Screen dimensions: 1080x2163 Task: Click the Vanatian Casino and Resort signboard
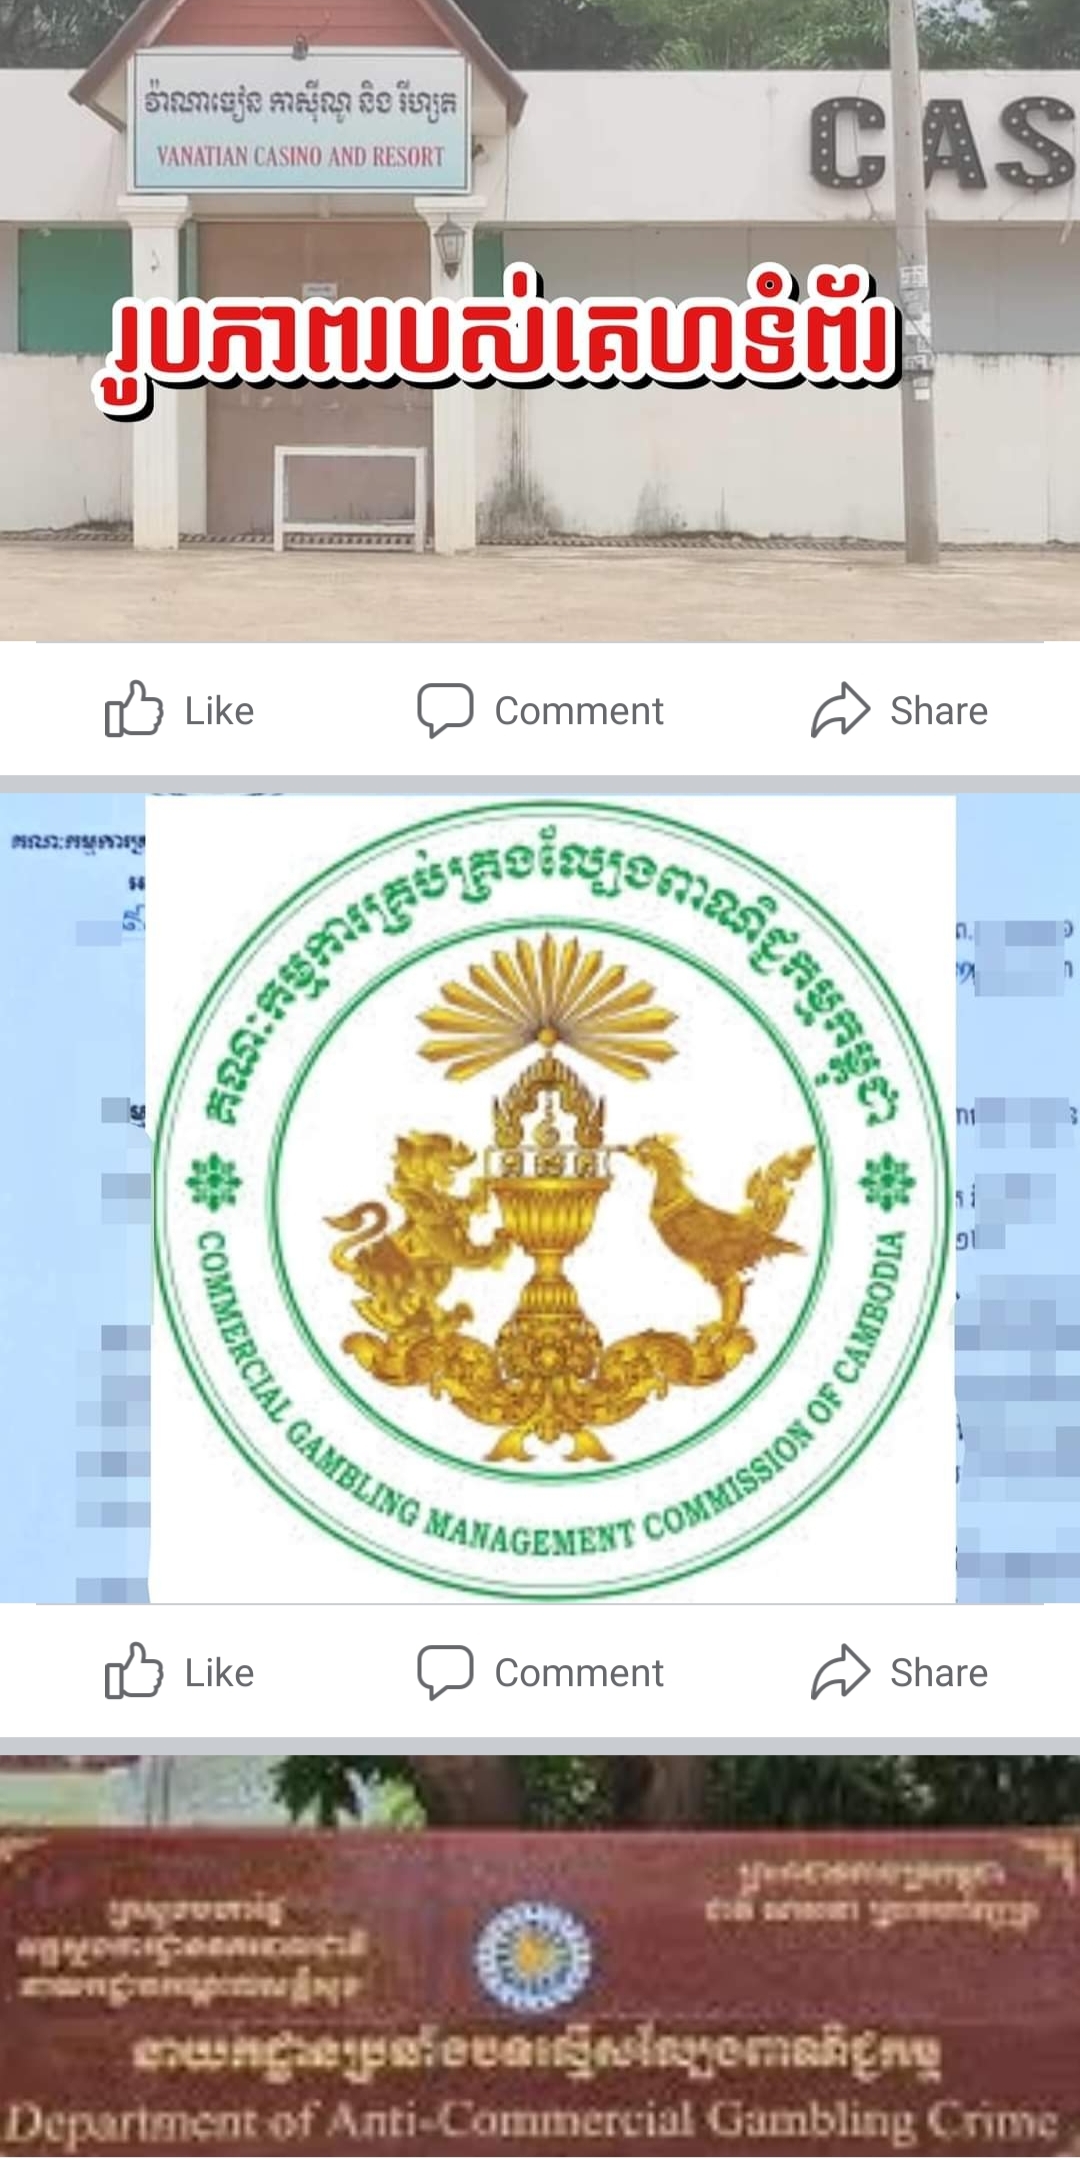pos(300,122)
